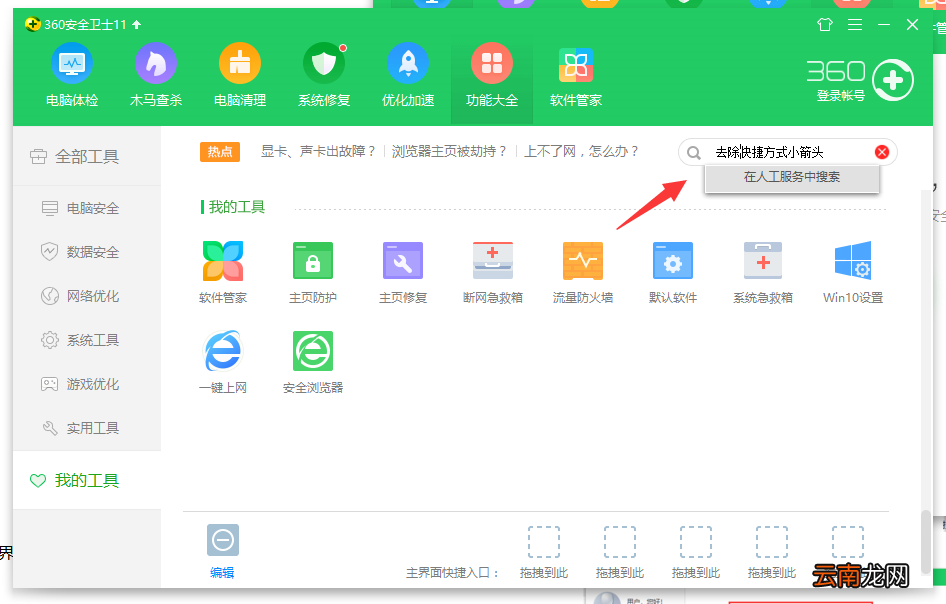Clear the search box with red X
The height and width of the screenshot is (604, 946).
[881, 152]
